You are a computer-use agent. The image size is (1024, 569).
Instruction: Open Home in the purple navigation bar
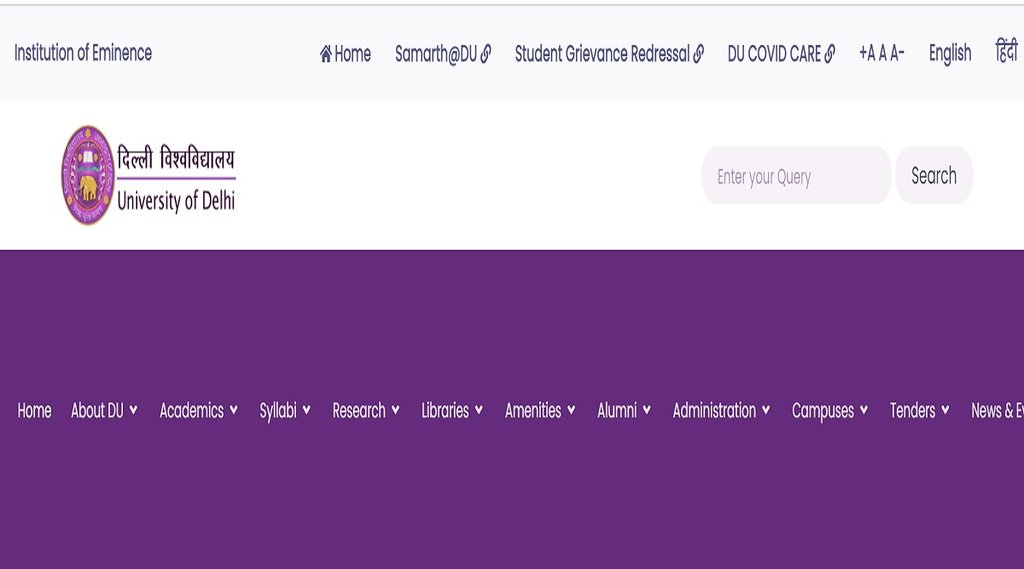tap(34, 410)
